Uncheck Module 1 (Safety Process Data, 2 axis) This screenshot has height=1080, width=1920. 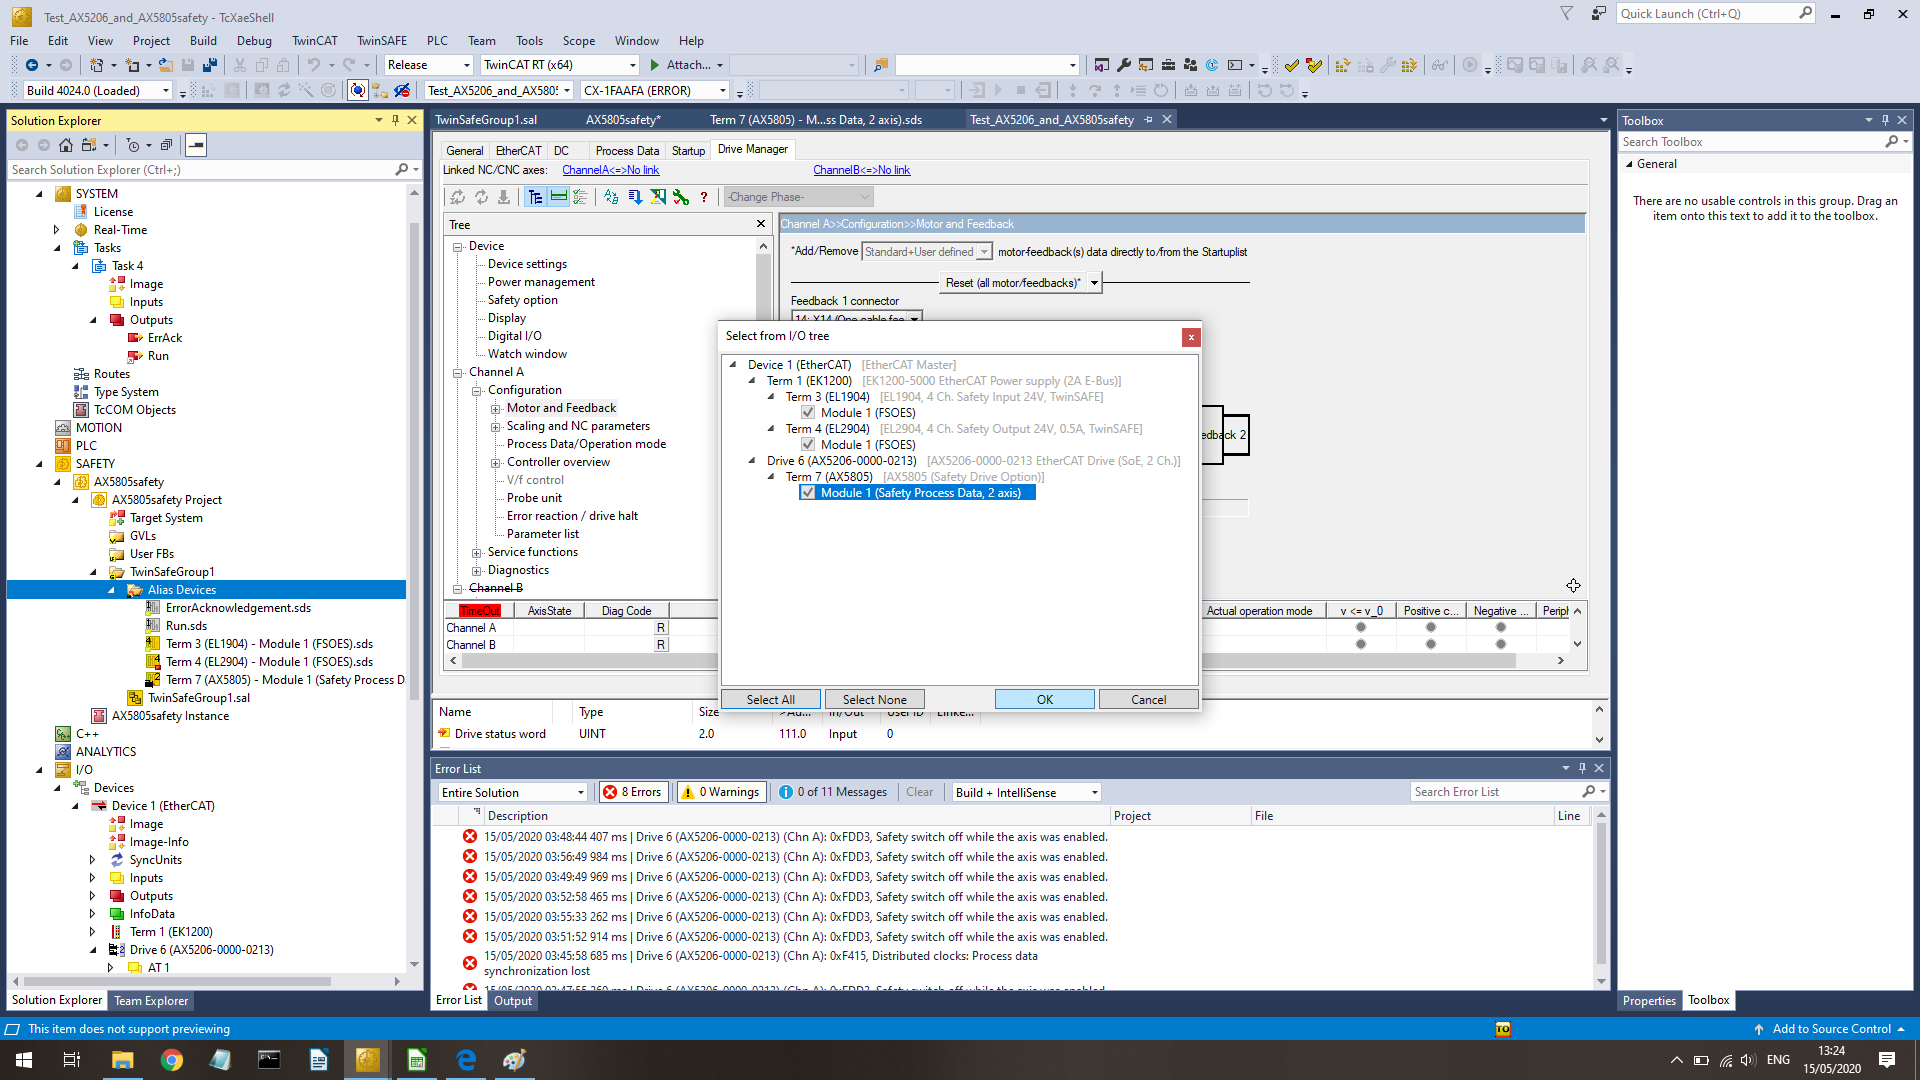coord(808,493)
